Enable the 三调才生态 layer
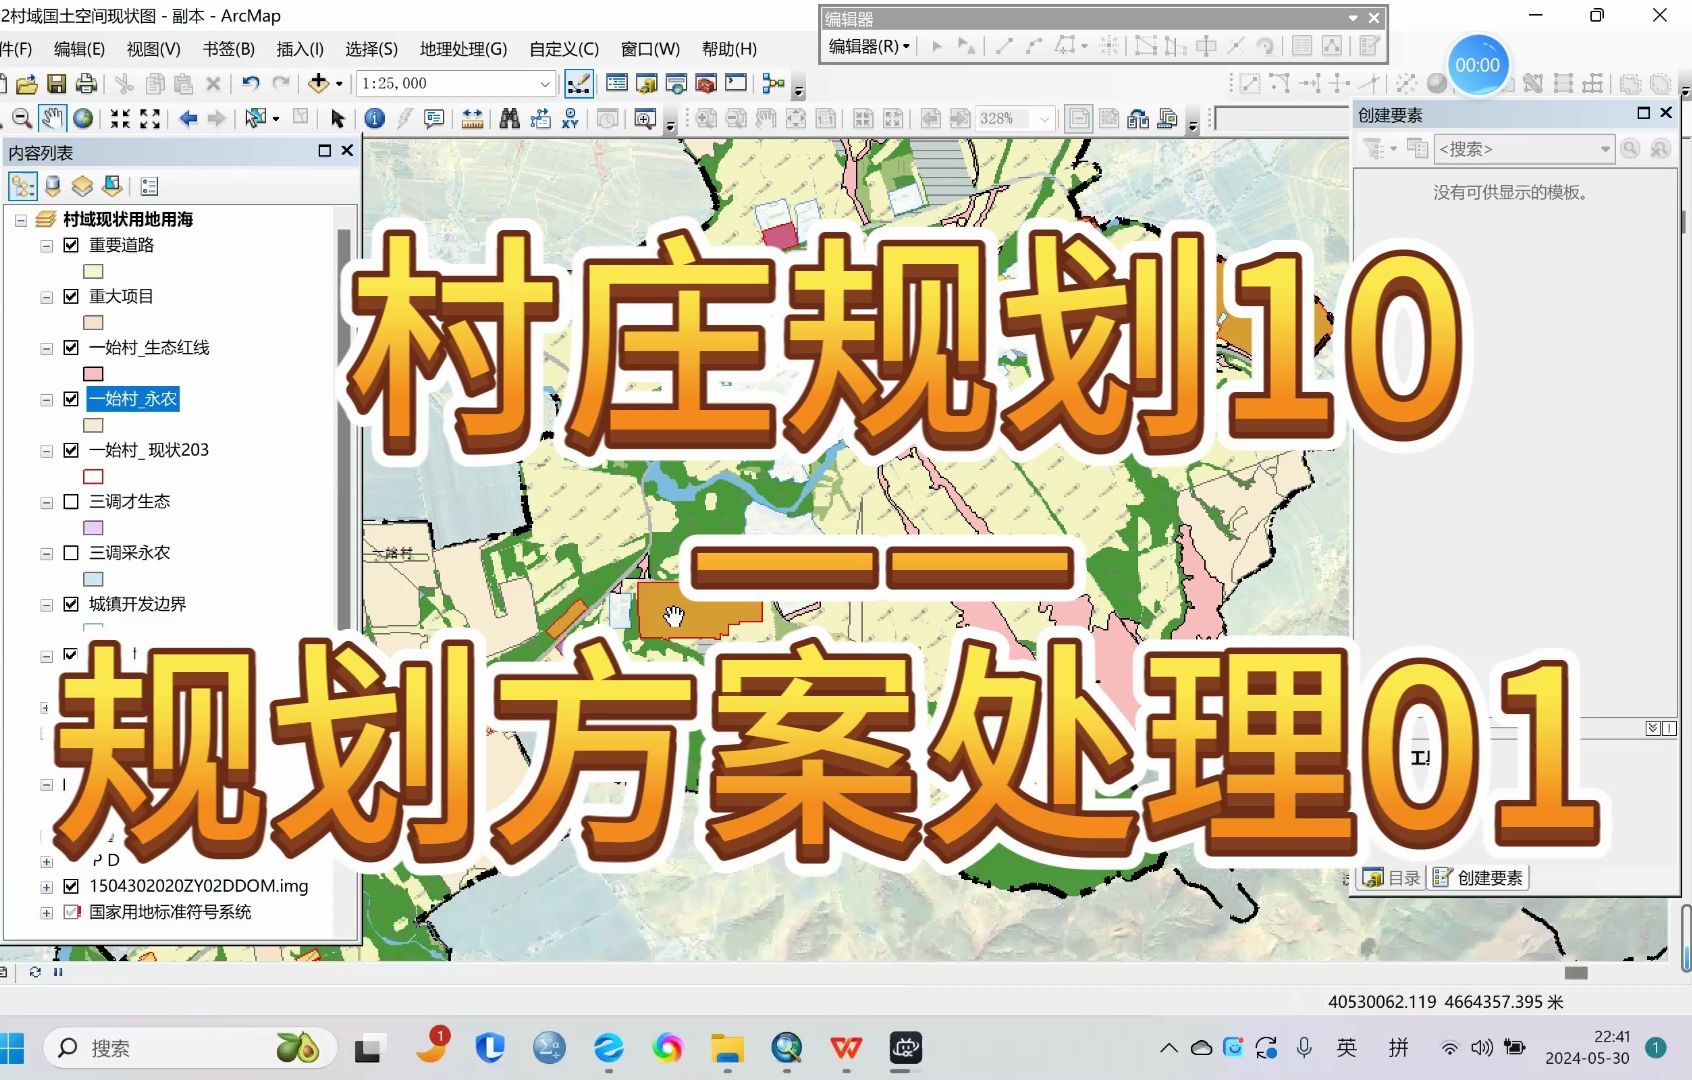 coord(71,501)
